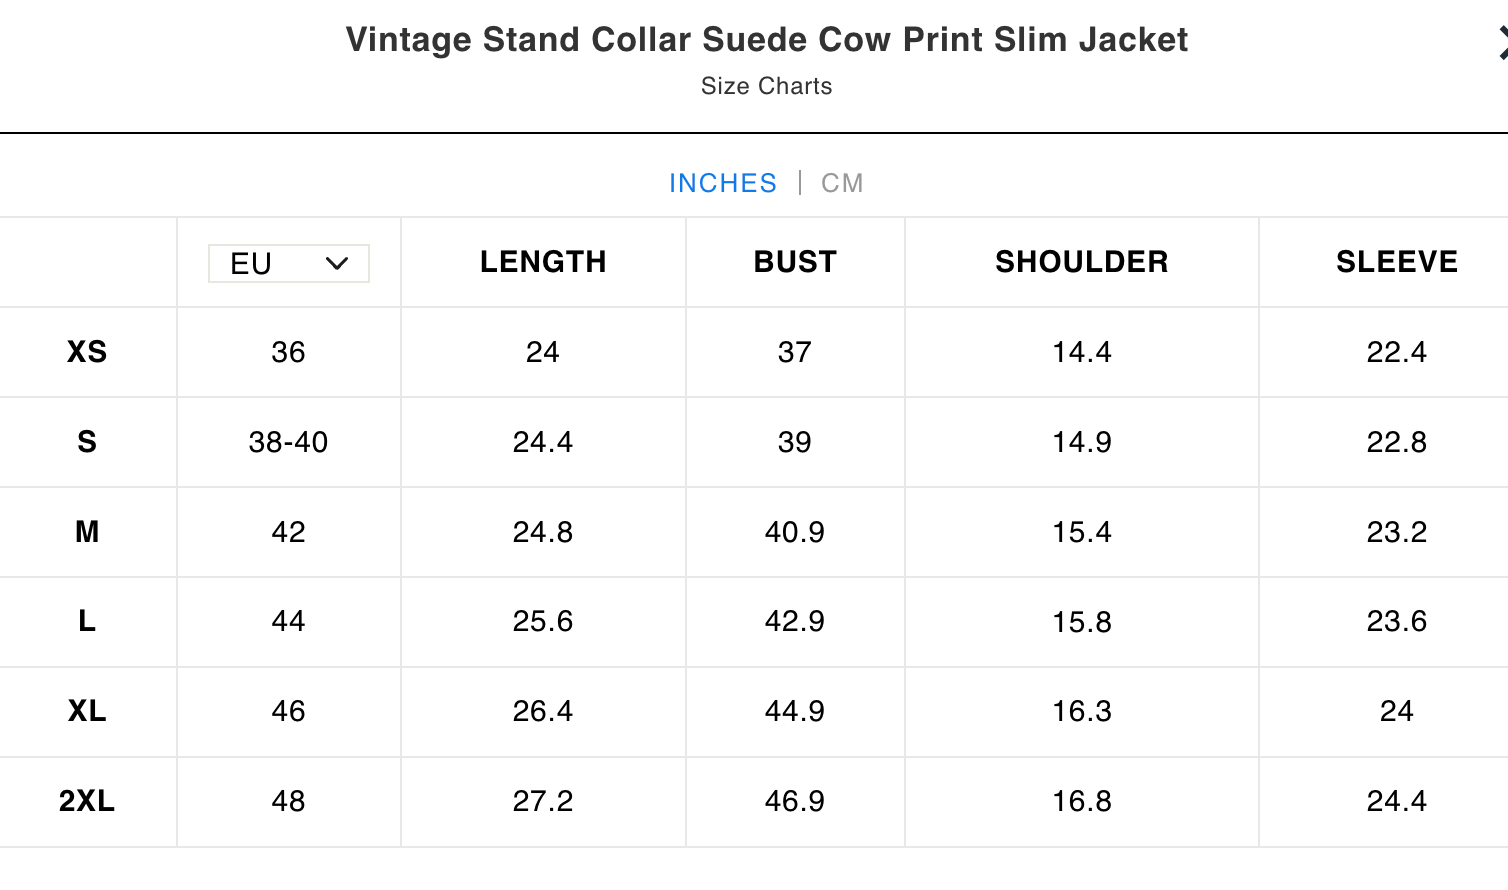Close the size chart dialog
The image size is (1508, 890).
(x=1502, y=43)
